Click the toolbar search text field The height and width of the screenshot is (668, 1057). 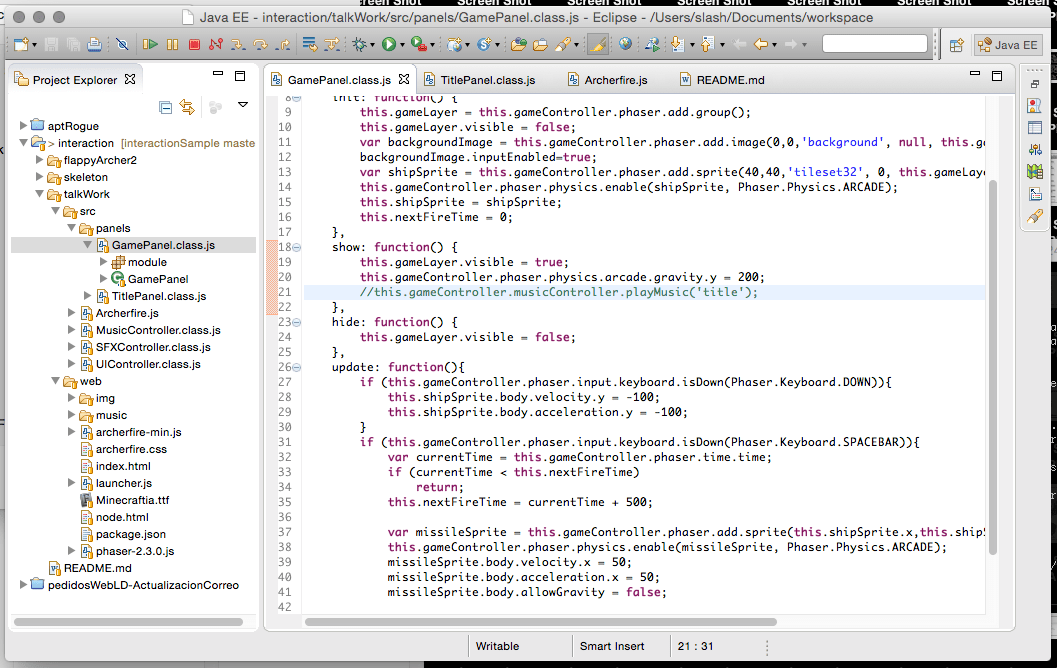[877, 43]
